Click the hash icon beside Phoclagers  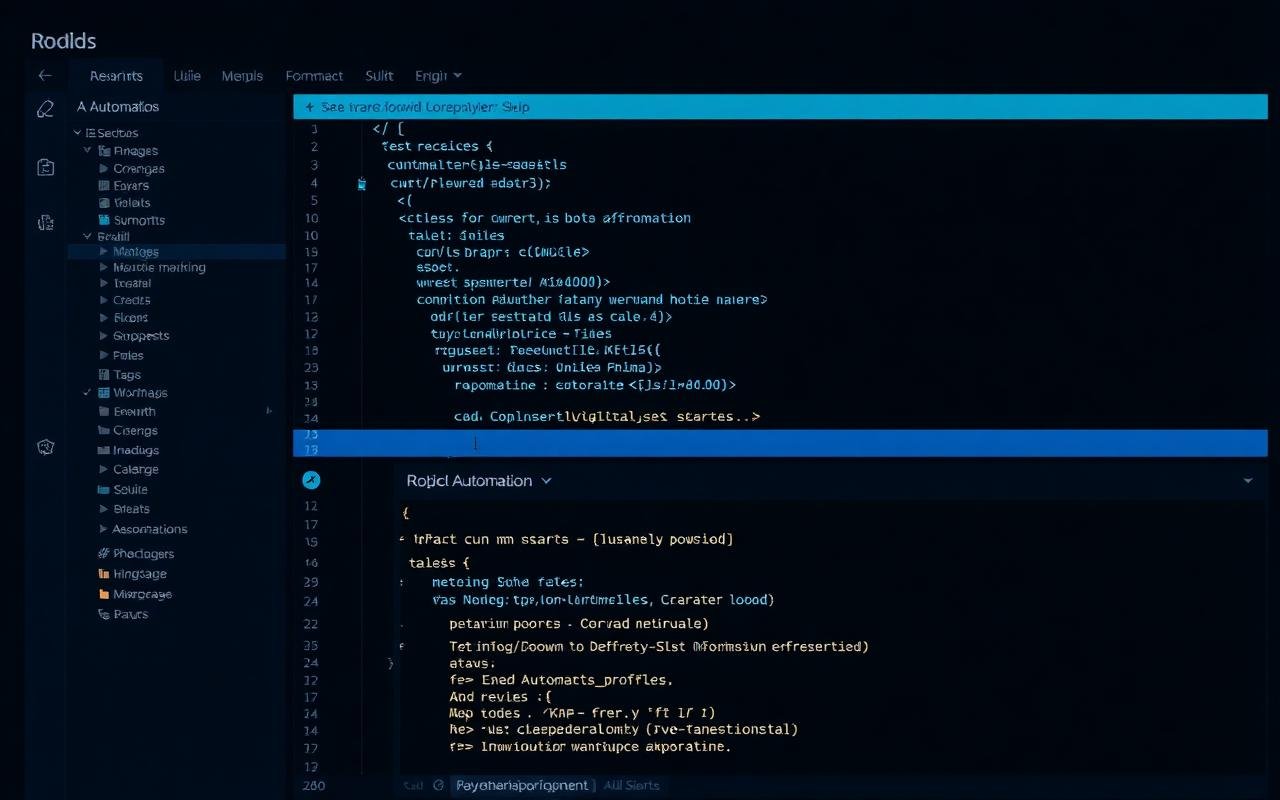104,553
